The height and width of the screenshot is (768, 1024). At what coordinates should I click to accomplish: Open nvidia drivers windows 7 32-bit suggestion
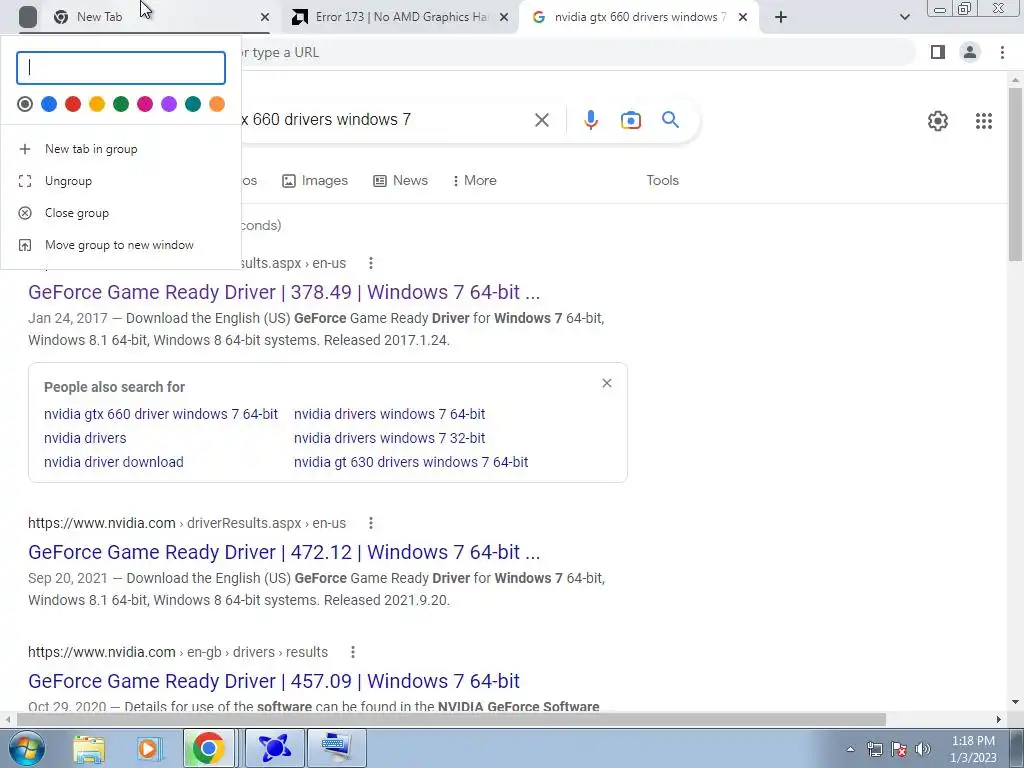point(389,438)
